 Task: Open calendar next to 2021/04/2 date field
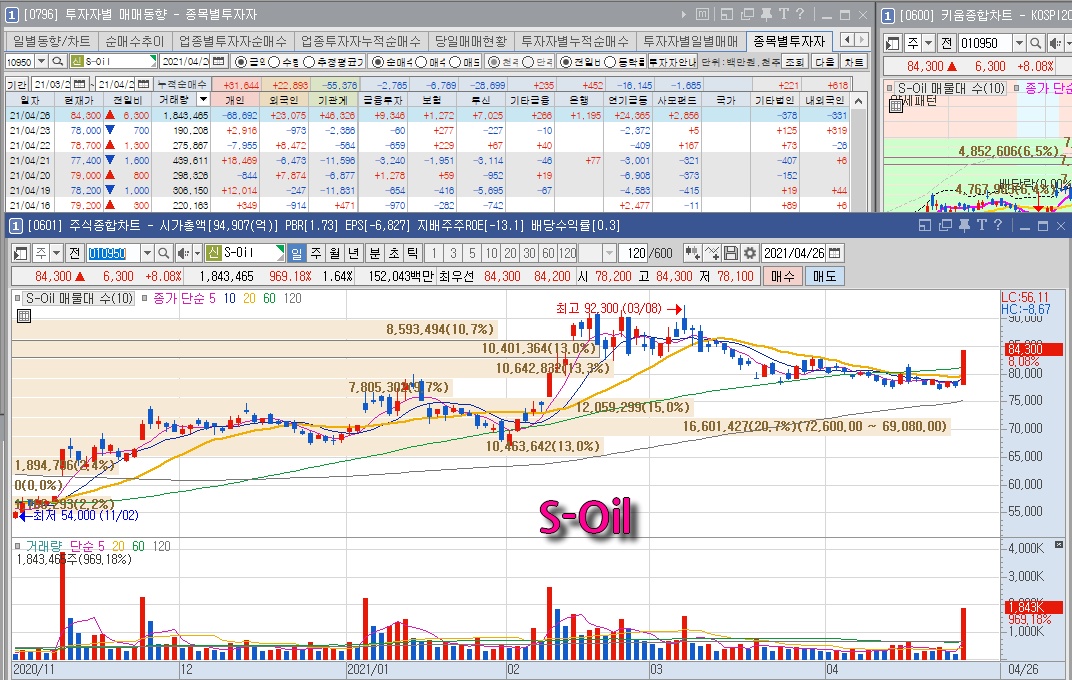[x=219, y=62]
